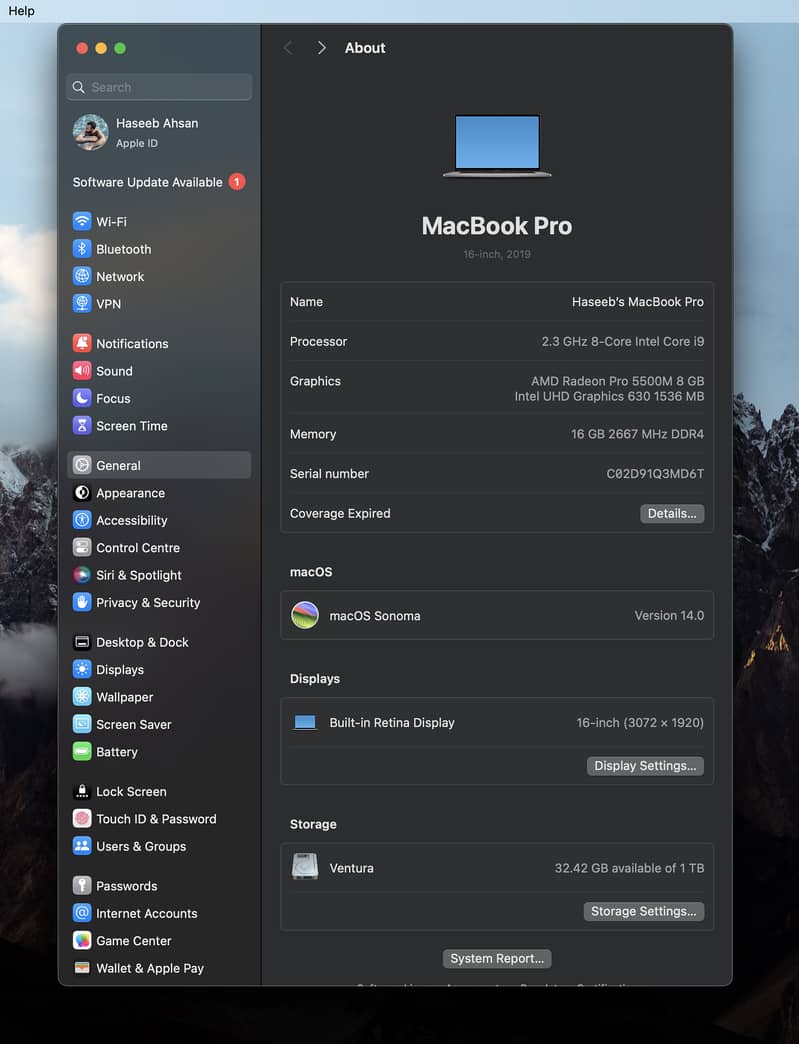Image resolution: width=799 pixels, height=1044 pixels.
Task: Click the Search field in sidebar
Action: [x=160, y=87]
